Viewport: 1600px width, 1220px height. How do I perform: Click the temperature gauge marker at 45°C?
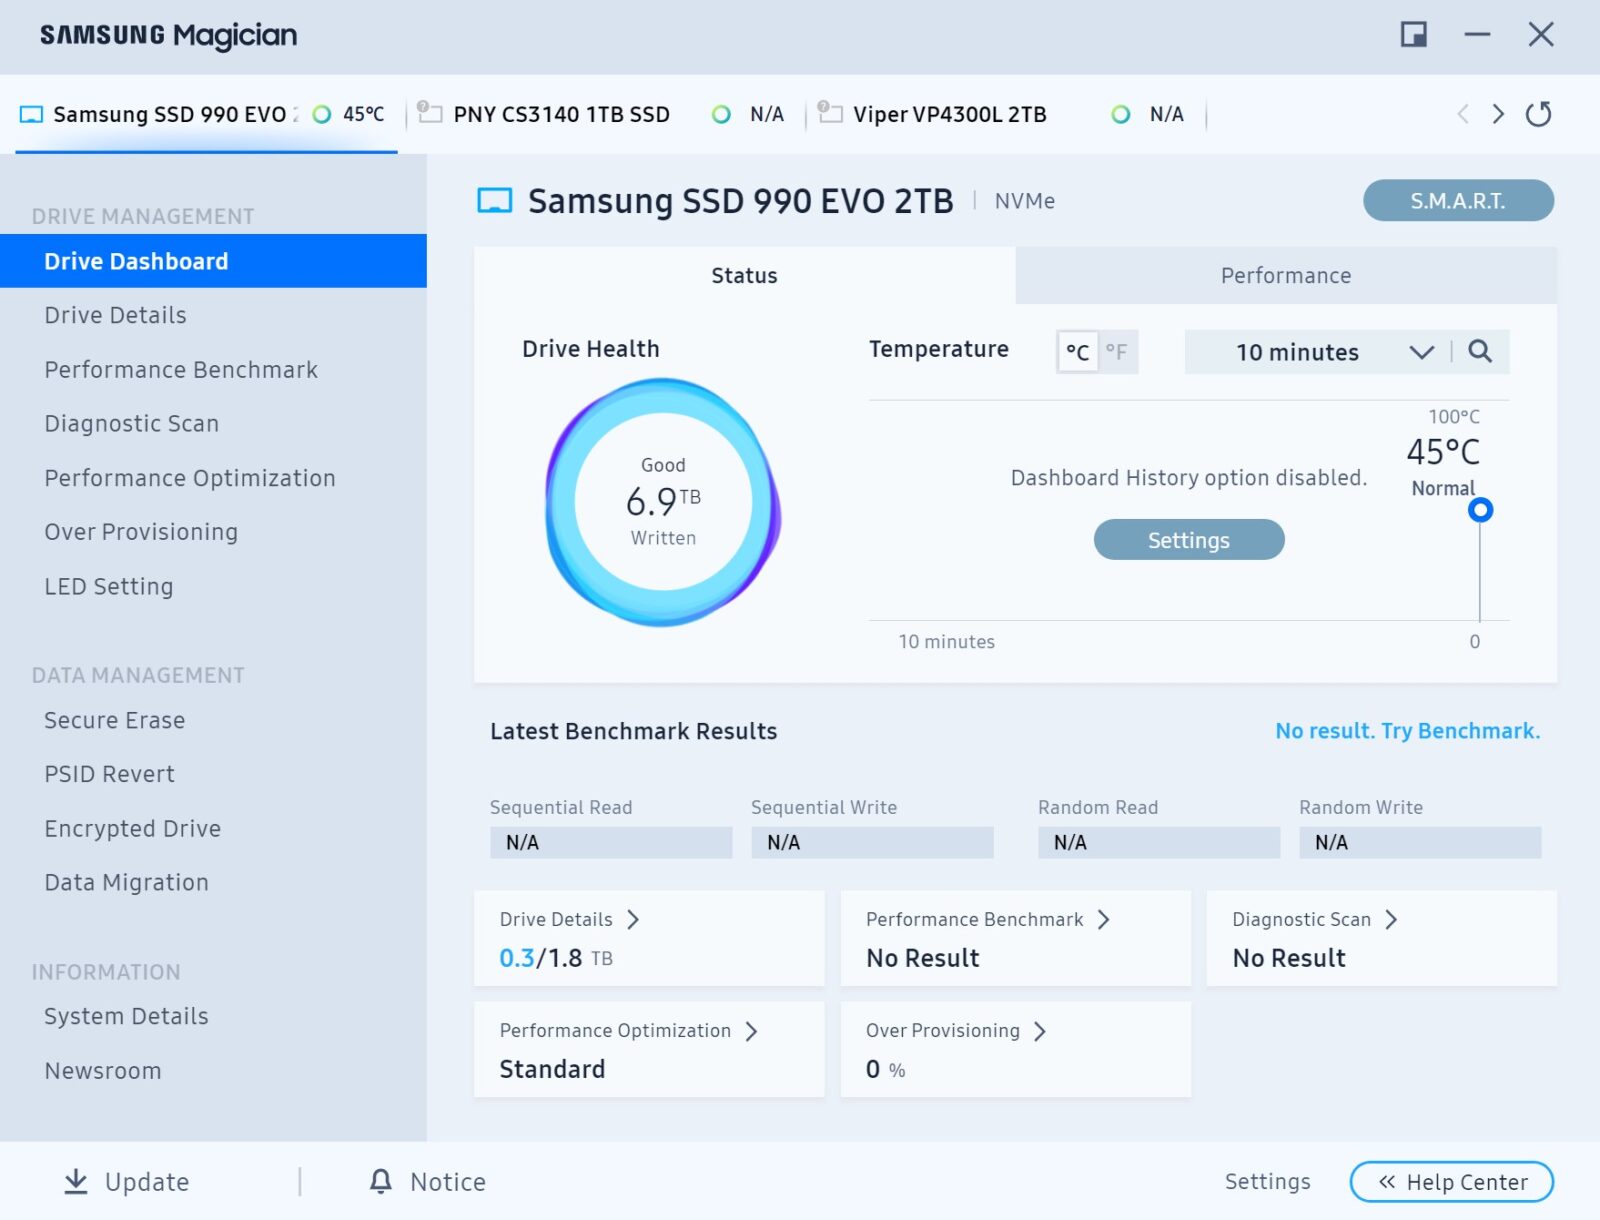(x=1480, y=510)
